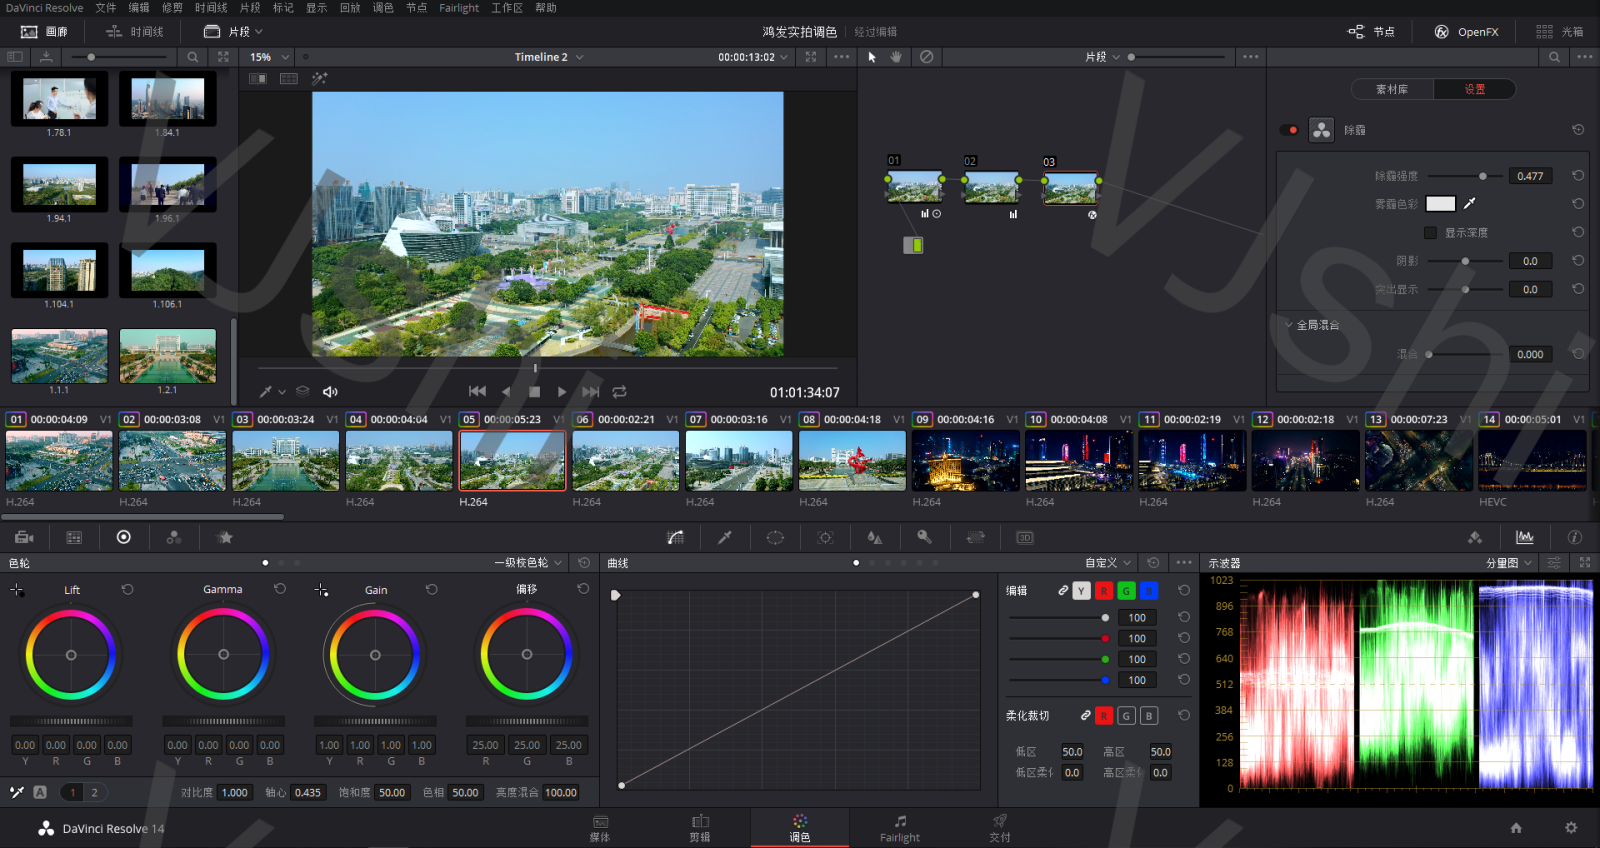1600x848 pixels.
Task: Toggle curve channel ganging link icon
Action: click(1062, 591)
